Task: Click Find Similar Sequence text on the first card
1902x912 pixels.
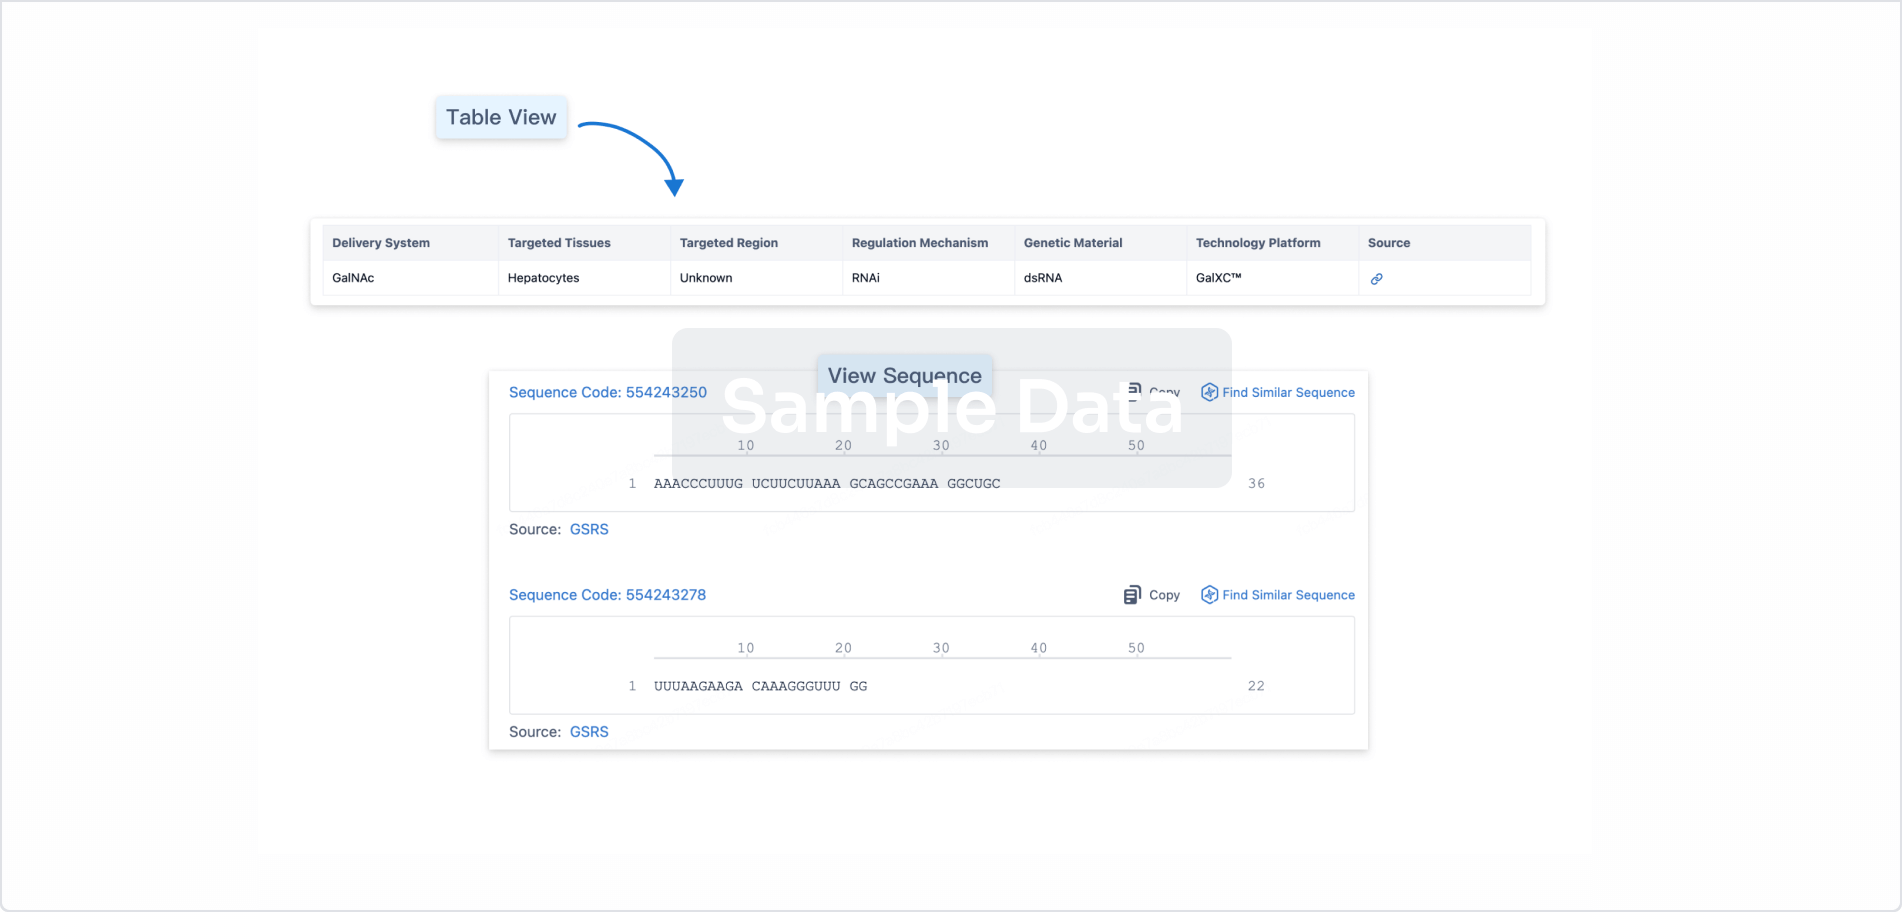Action: [1289, 392]
